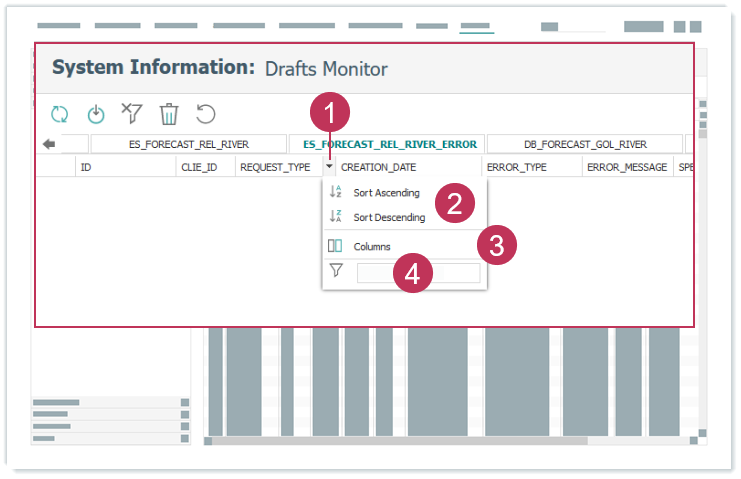Expand the Columns submenu
This screenshot has height=479, width=741.
click(x=372, y=246)
